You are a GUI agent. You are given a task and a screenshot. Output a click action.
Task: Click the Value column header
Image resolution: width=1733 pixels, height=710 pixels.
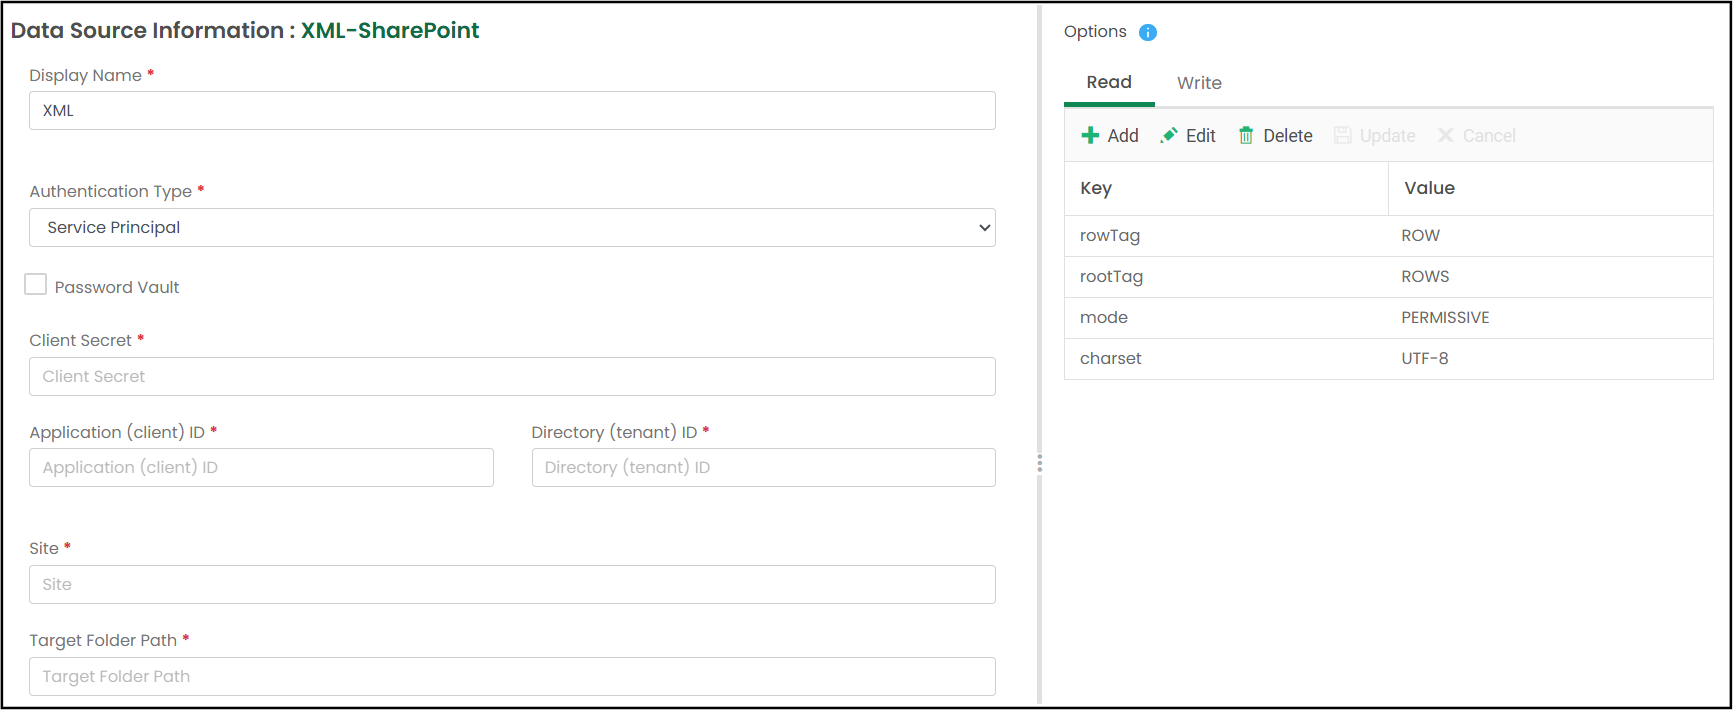[x=1550, y=188]
